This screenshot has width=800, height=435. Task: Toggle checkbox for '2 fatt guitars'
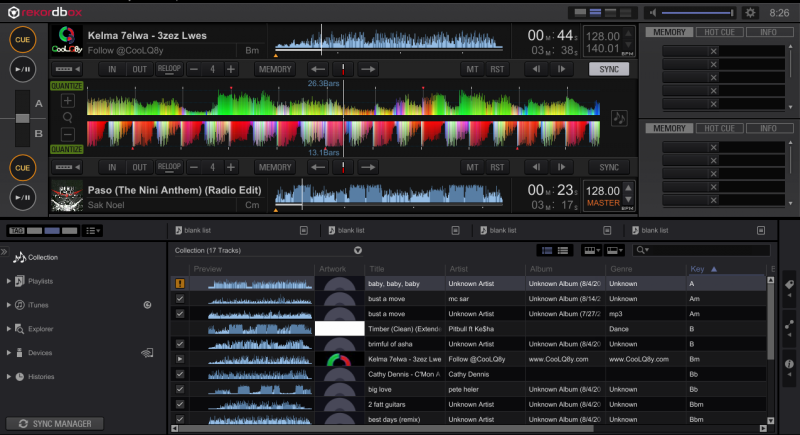click(x=180, y=404)
